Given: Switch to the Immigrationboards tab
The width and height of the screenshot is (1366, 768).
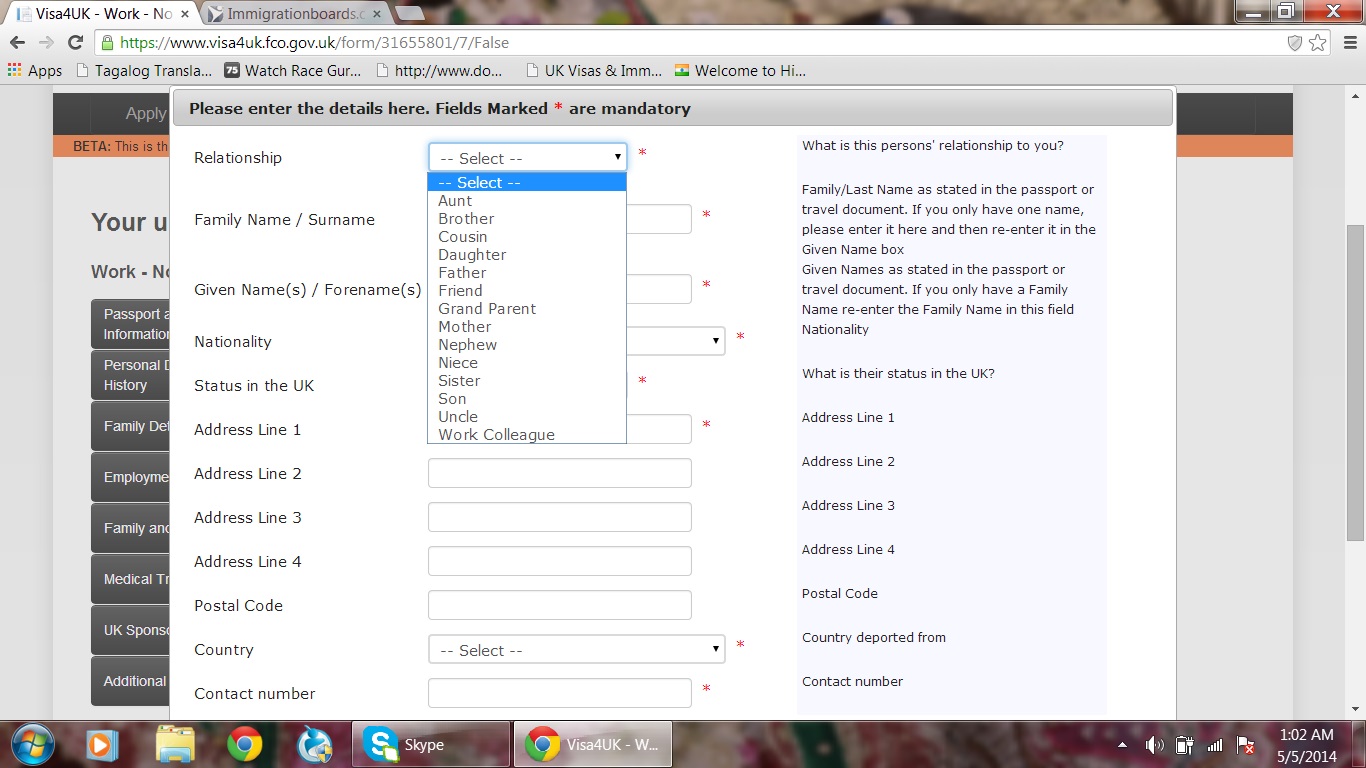Looking at the screenshot, I should click(290, 14).
